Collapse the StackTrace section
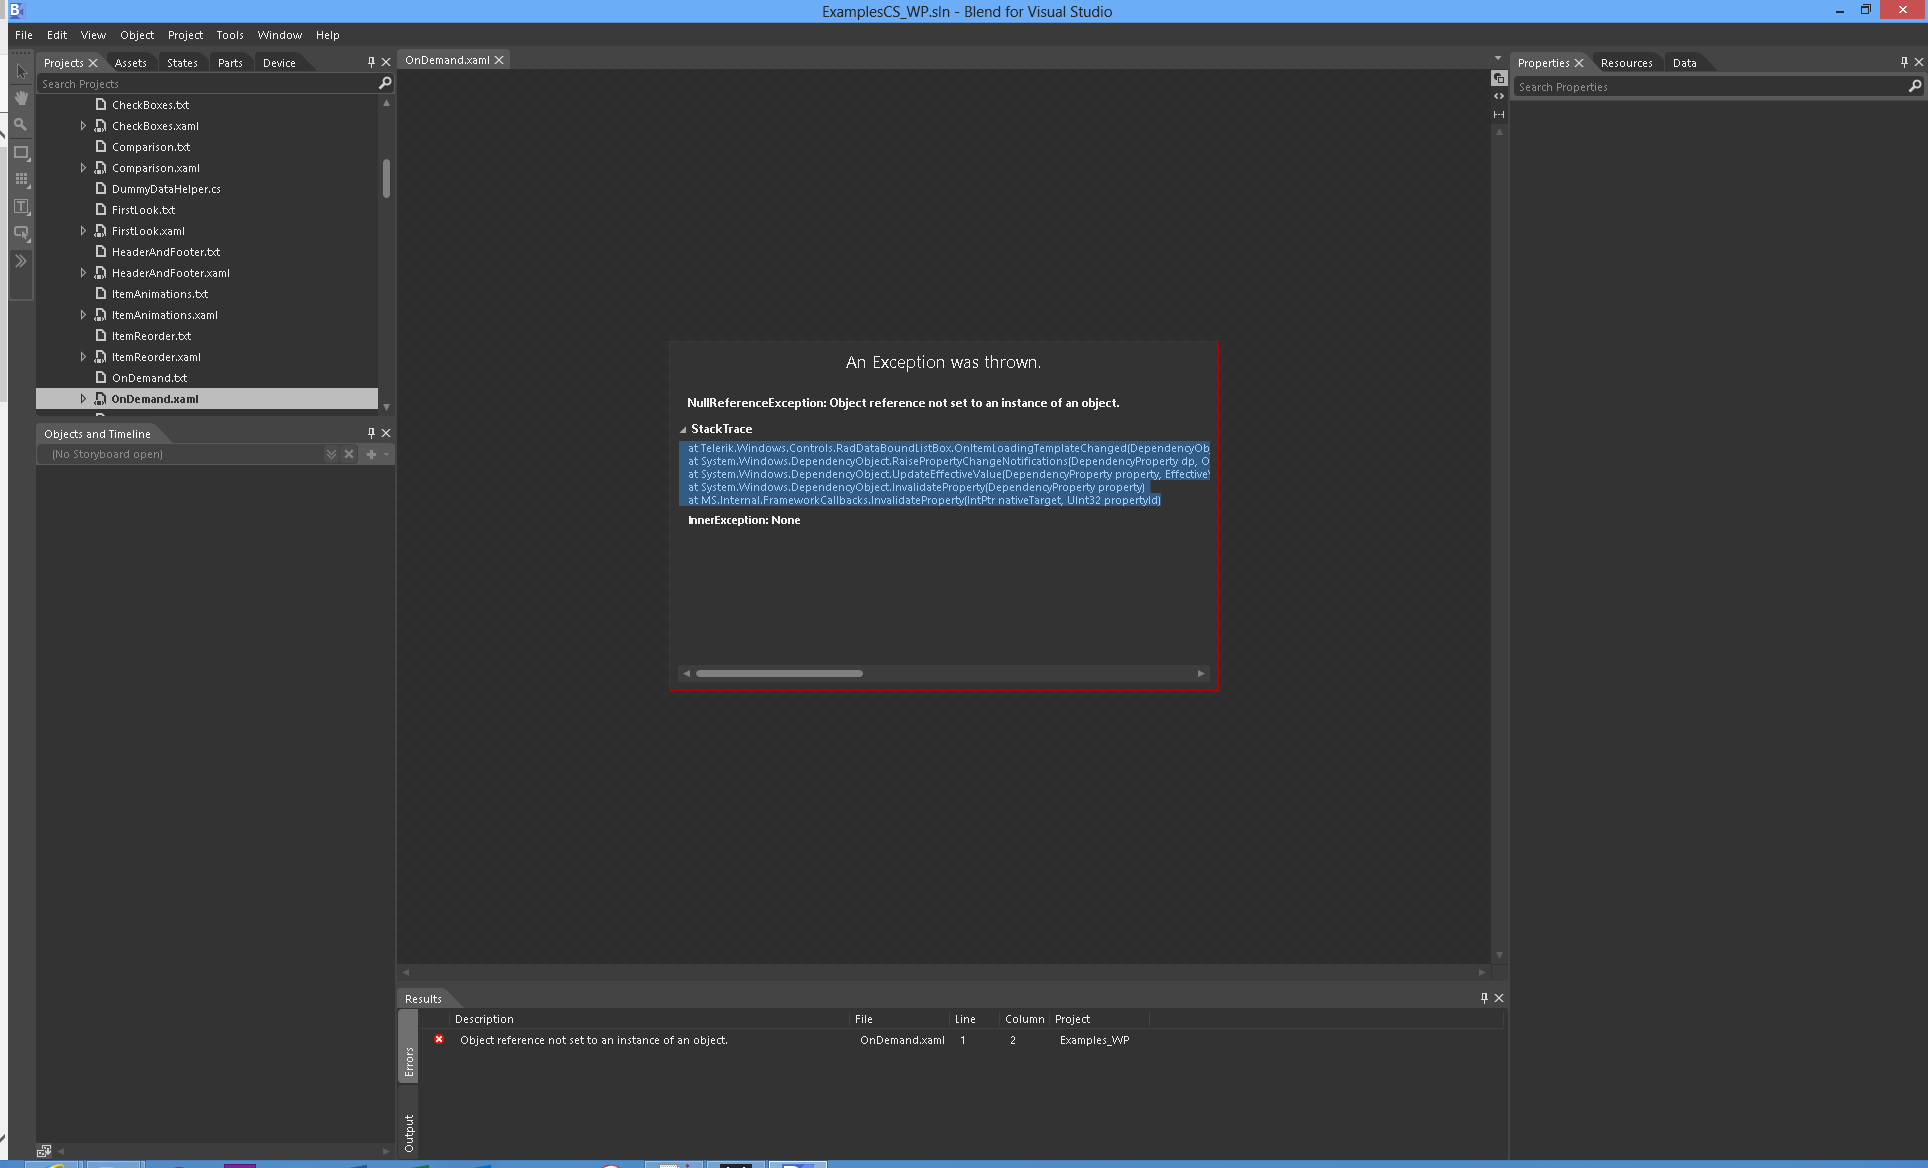Viewport: 1928px width, 1168px height. click(683, 429)
